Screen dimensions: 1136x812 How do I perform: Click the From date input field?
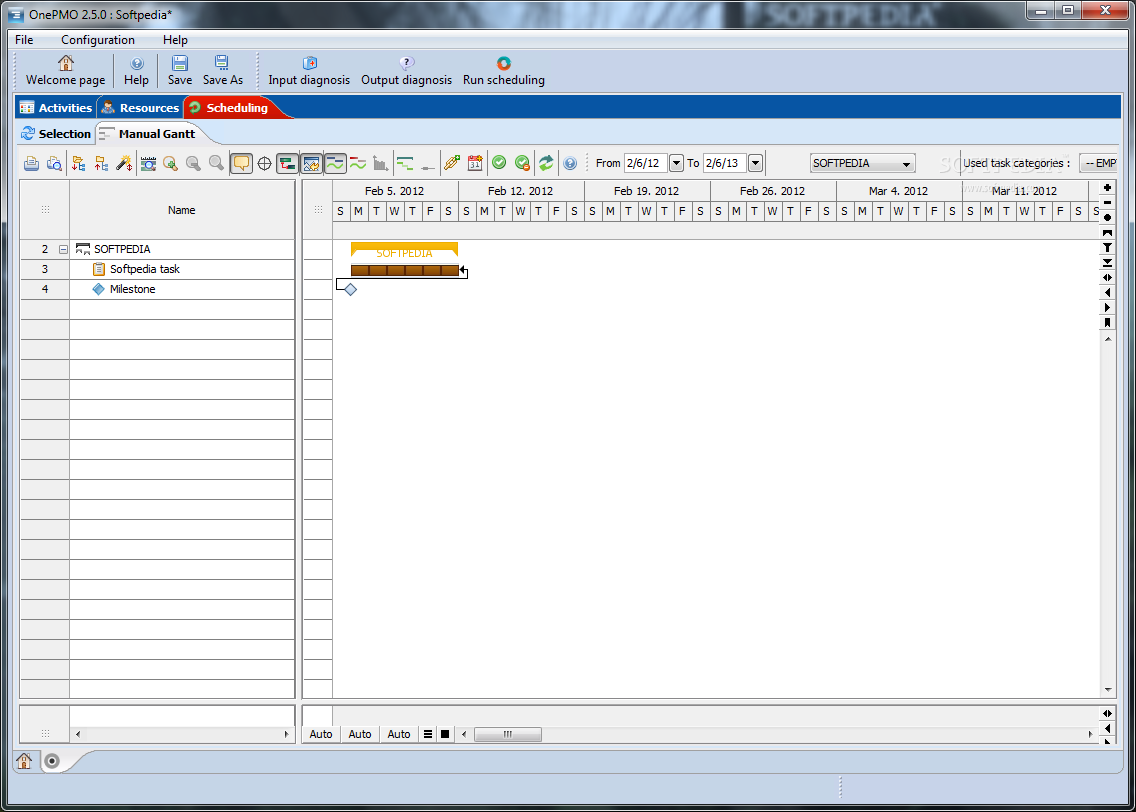click(x=646, y=163)
